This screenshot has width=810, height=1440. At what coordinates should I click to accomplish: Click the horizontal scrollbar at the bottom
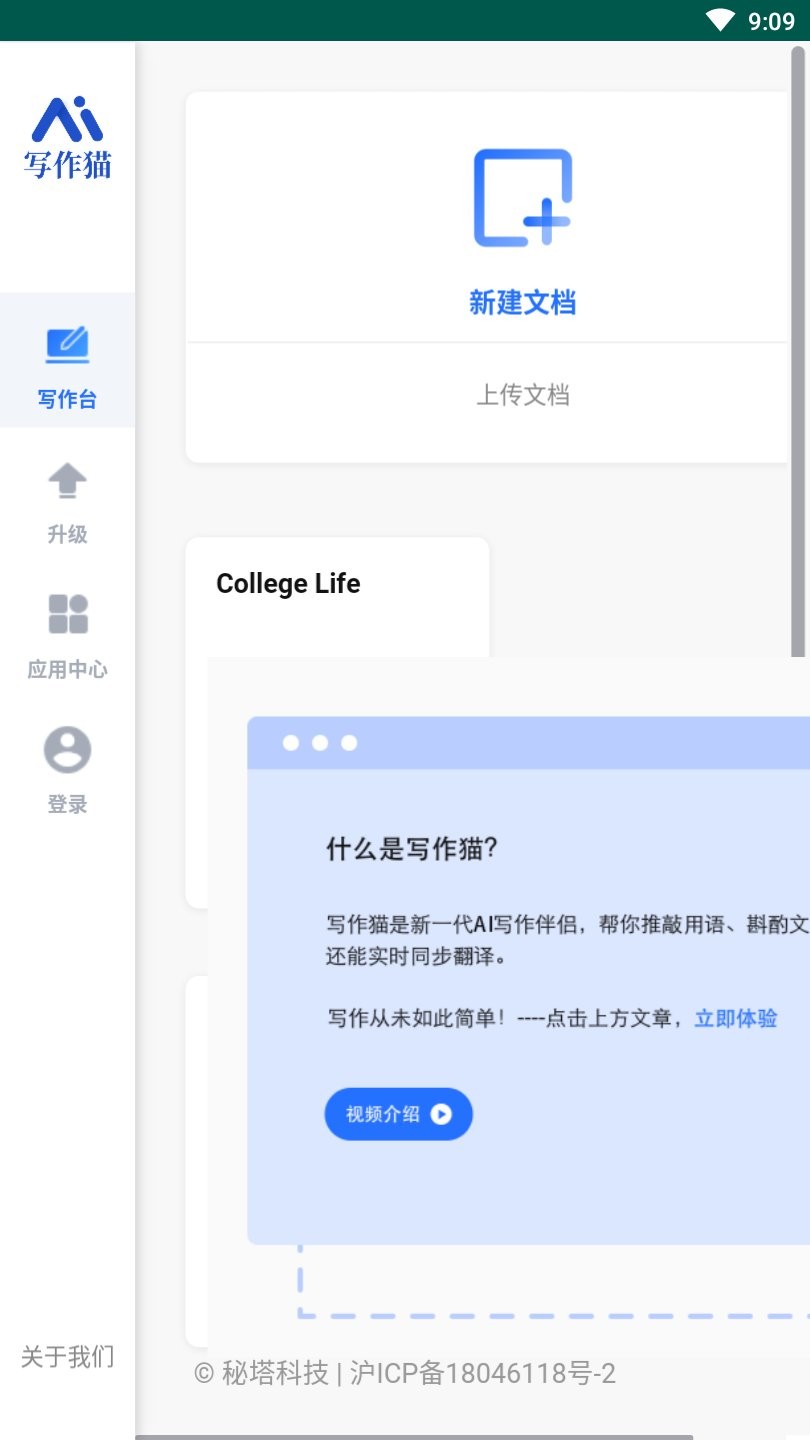414,1437
